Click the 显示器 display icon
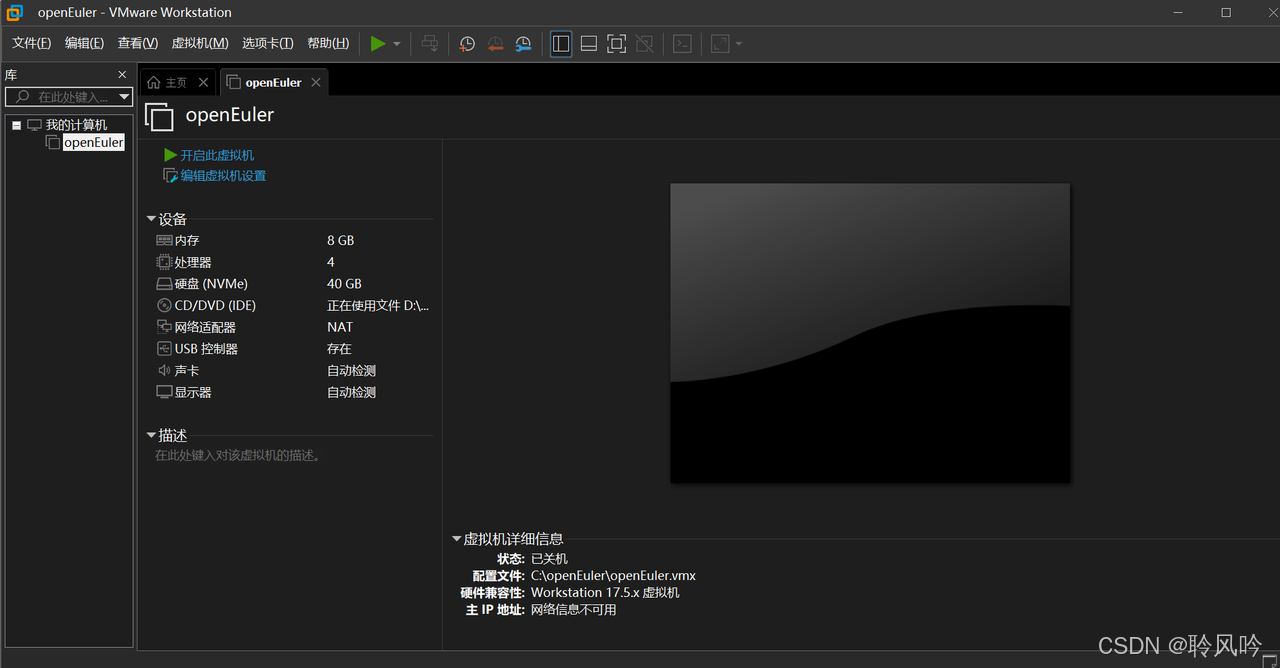 point(164,392)
